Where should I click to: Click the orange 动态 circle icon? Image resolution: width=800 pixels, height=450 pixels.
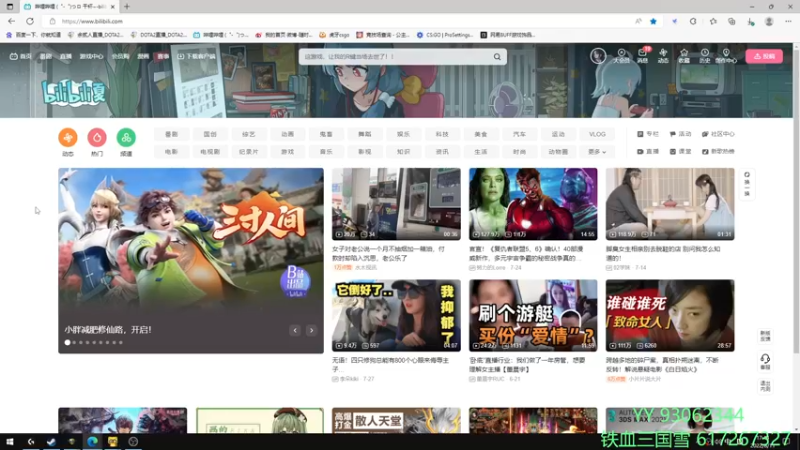[x=68, y=137]
